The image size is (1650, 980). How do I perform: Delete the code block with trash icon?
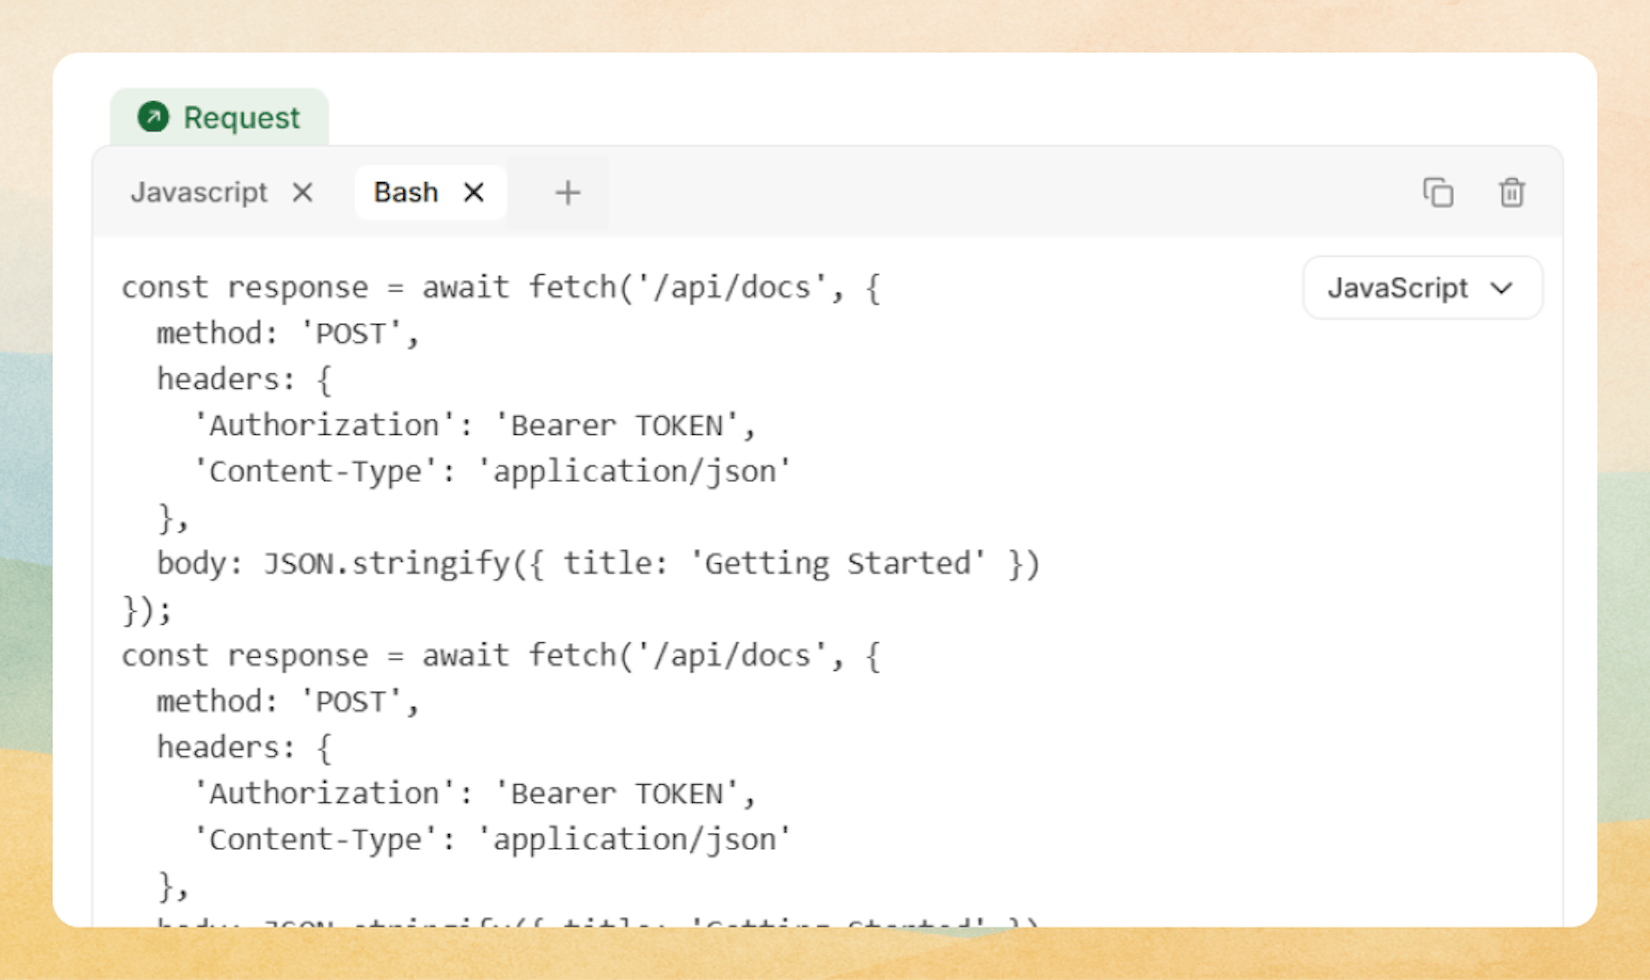(1511, 192)
